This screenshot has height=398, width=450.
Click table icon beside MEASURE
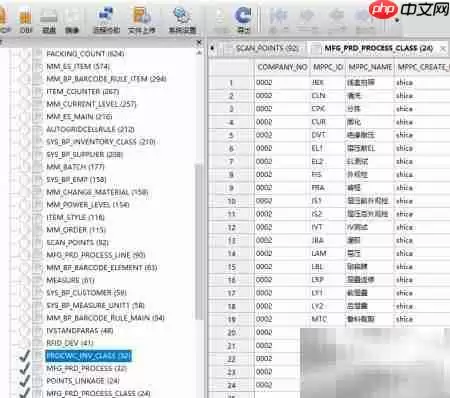38,280
